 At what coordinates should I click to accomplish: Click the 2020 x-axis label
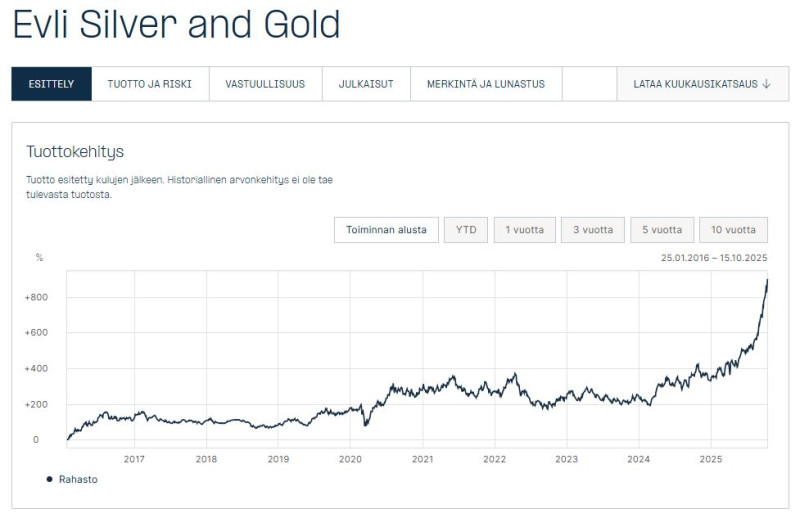[350, 460]
